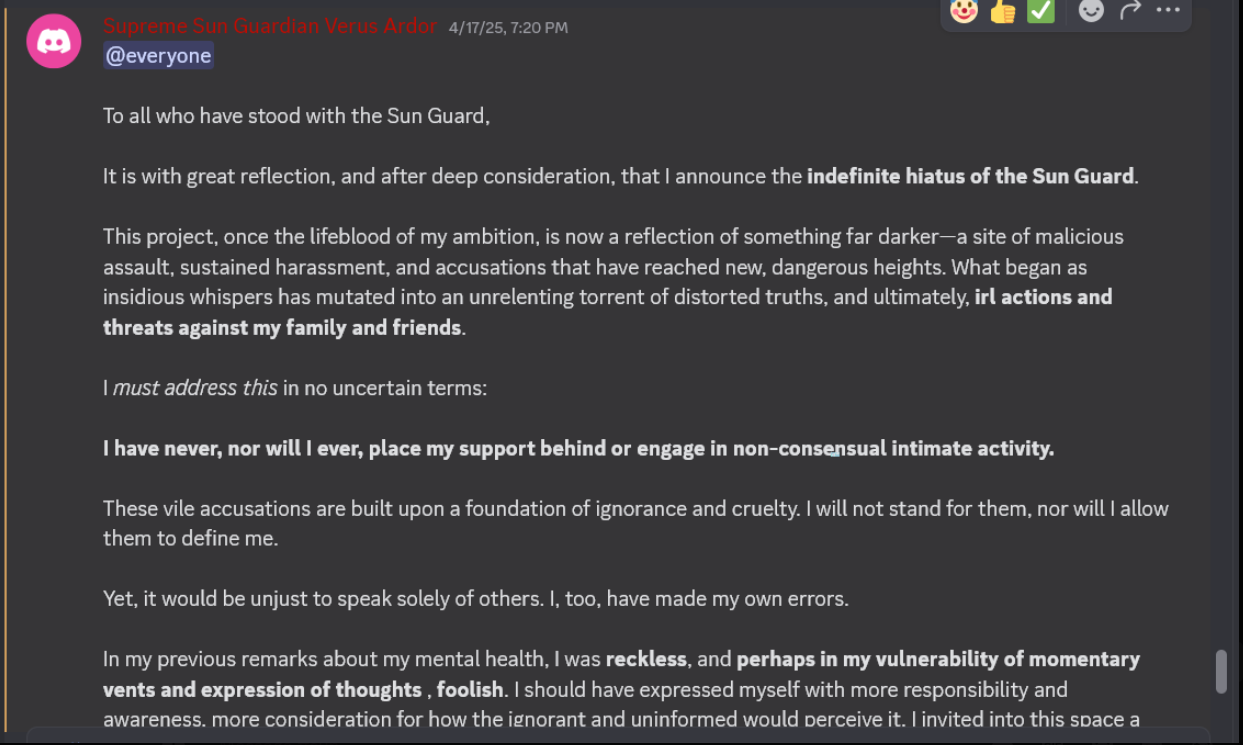Screen dimensions: 1243x745
Task: React with the thumbs up emoji
Action: pyautogui.click(x=1002, y=11)
